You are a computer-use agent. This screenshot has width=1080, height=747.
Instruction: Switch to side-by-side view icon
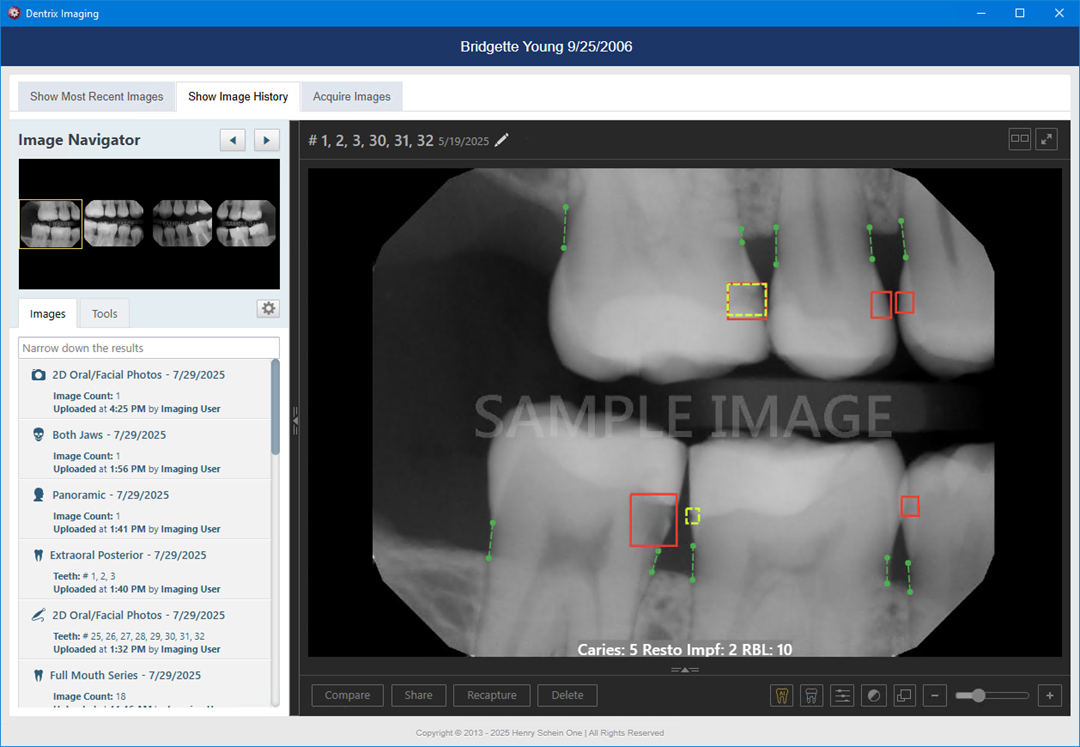[1019, 139]
